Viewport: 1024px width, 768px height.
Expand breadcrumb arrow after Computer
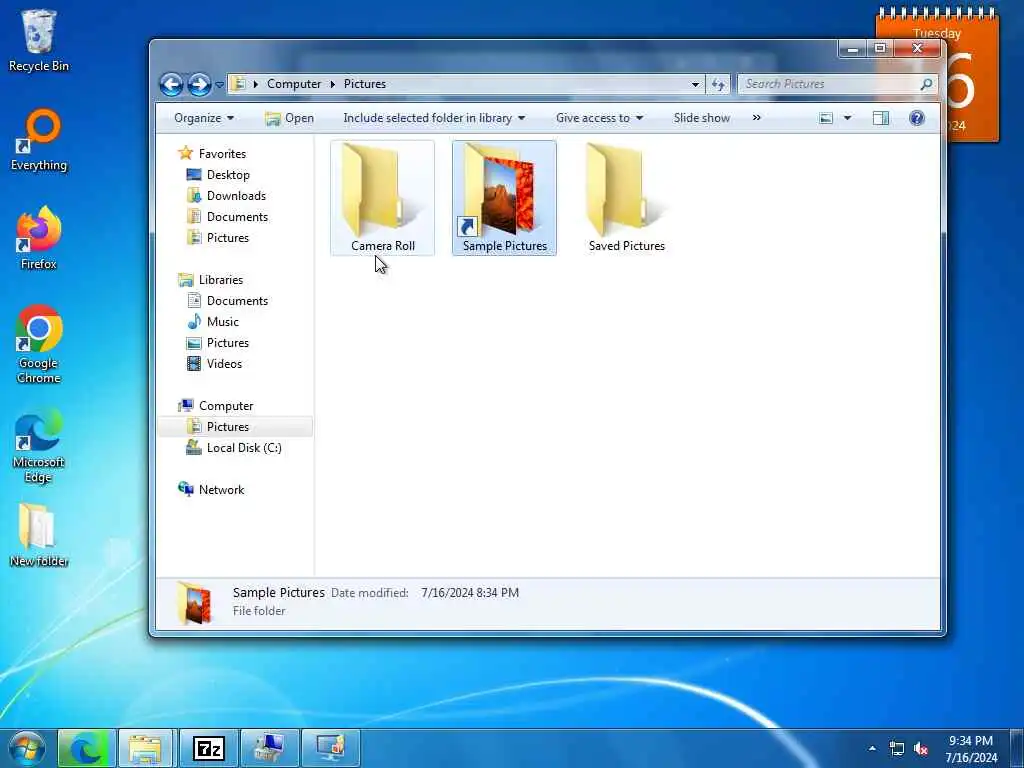point(332,84)
